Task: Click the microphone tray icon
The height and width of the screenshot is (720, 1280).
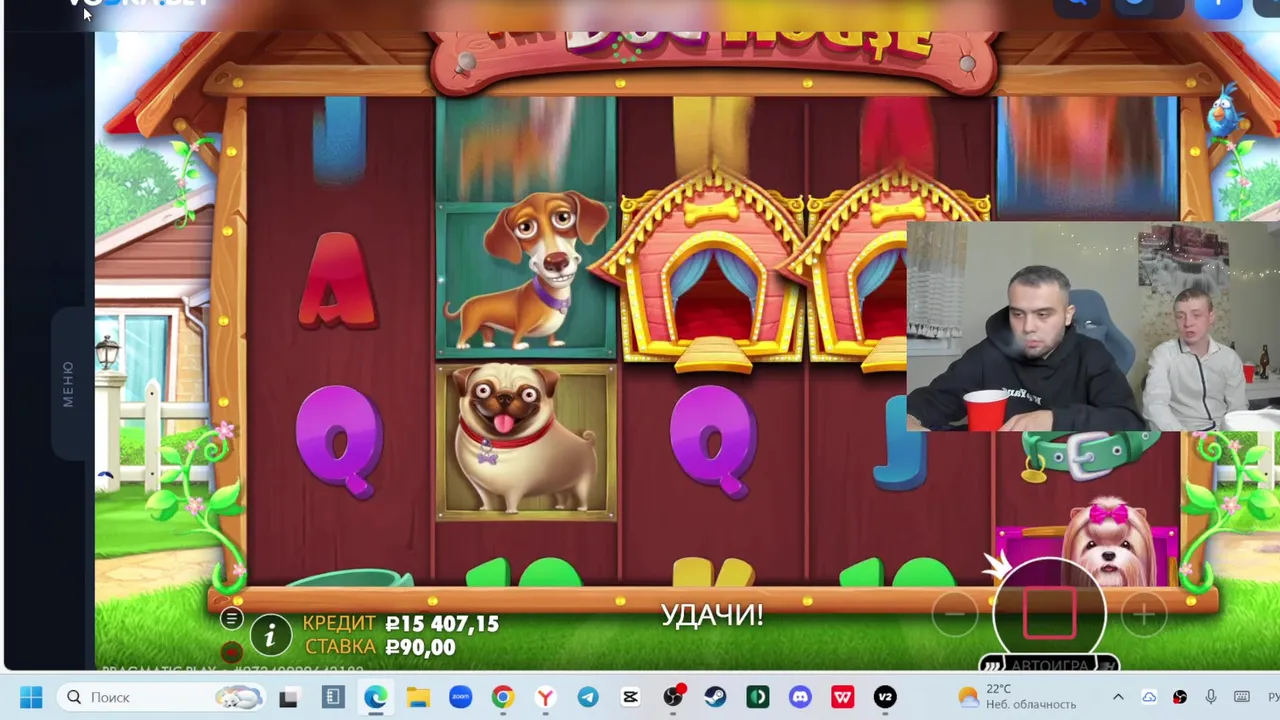Action: click(x=1211, y=697)
